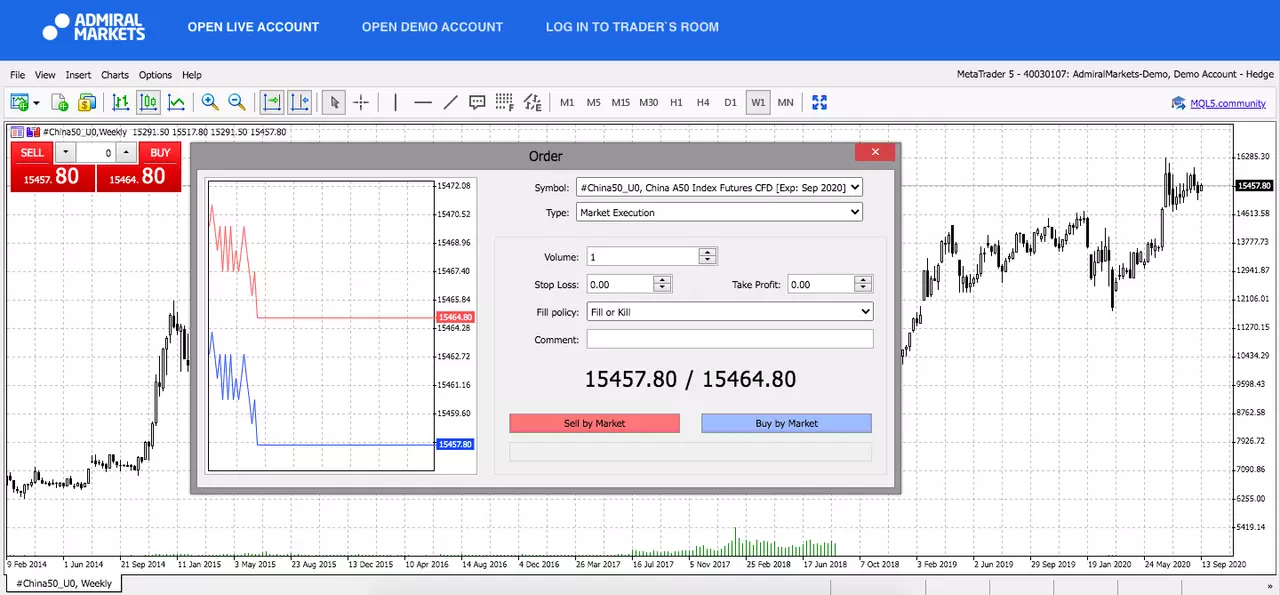Open the new chart icon

(19, 102)
